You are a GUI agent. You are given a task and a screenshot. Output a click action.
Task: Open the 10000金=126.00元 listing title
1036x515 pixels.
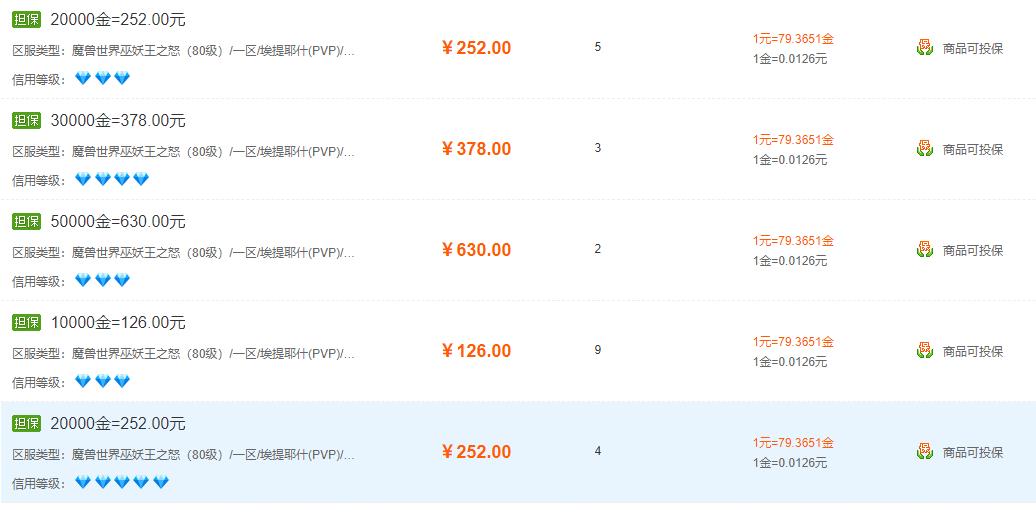coord(118,323)
